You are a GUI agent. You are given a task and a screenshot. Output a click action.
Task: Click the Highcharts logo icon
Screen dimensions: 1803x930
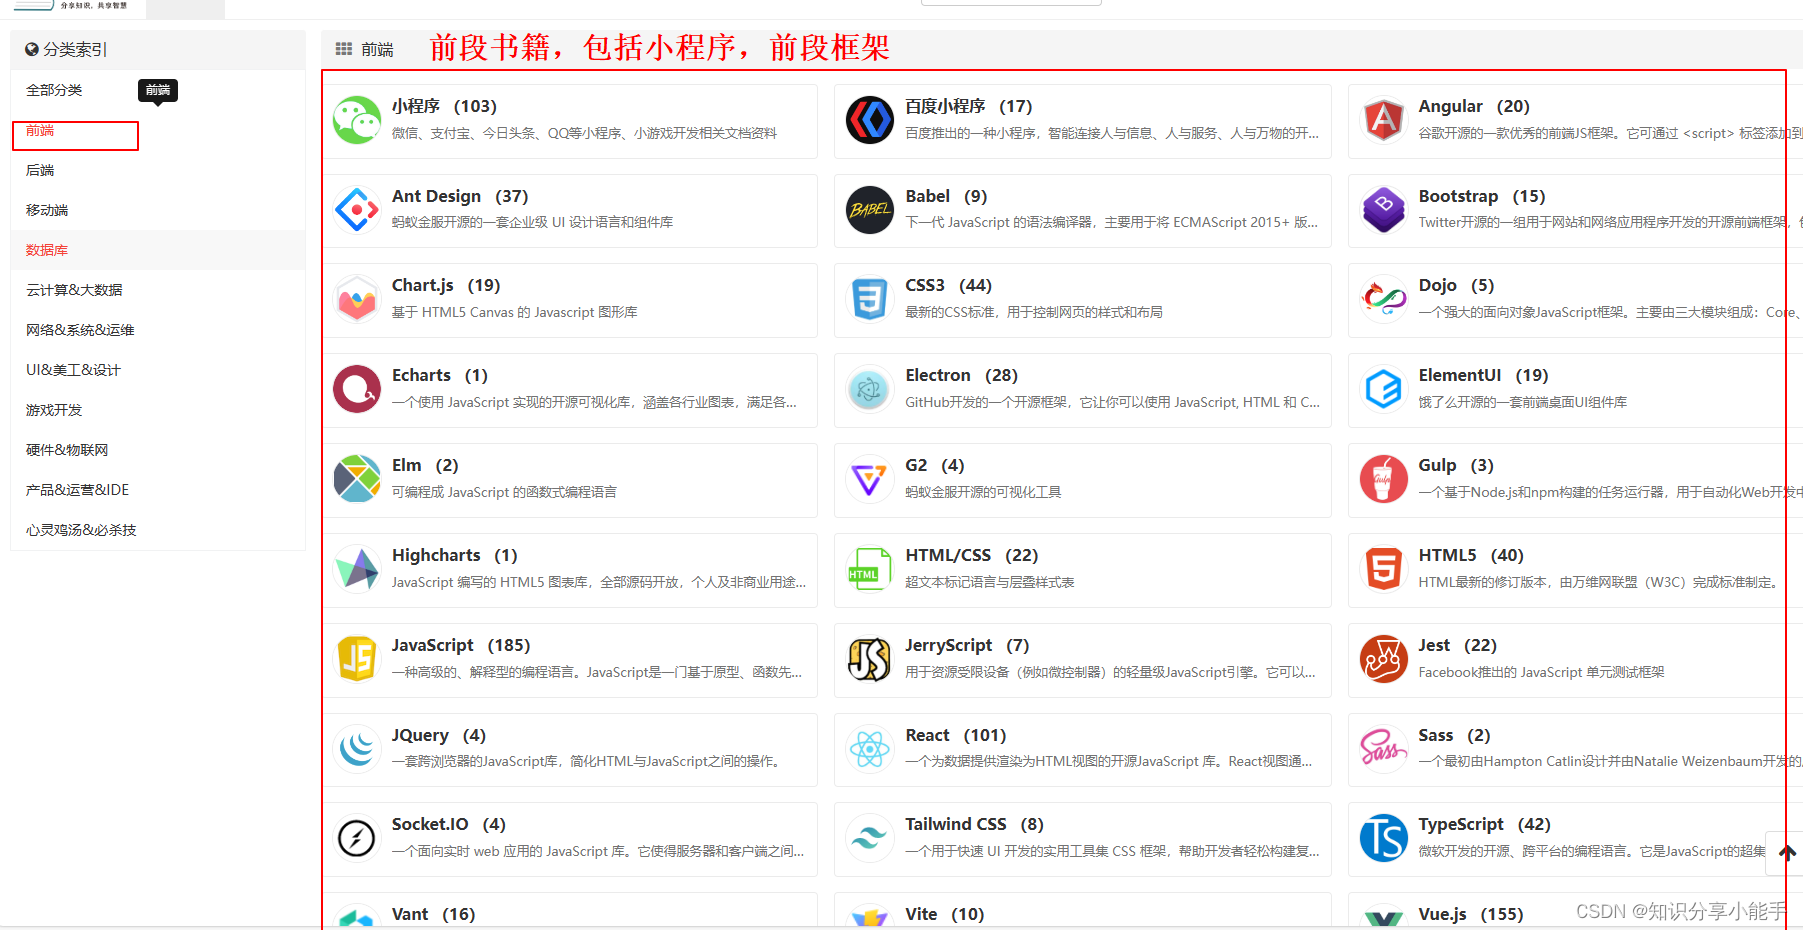[x=357, y=569]
